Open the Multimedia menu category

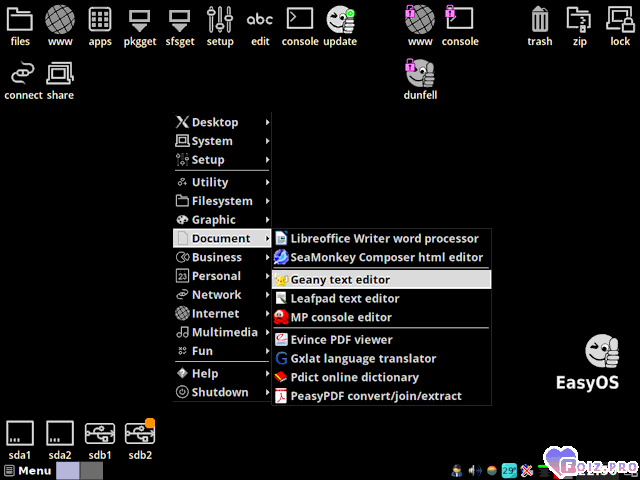coord(222,332)
